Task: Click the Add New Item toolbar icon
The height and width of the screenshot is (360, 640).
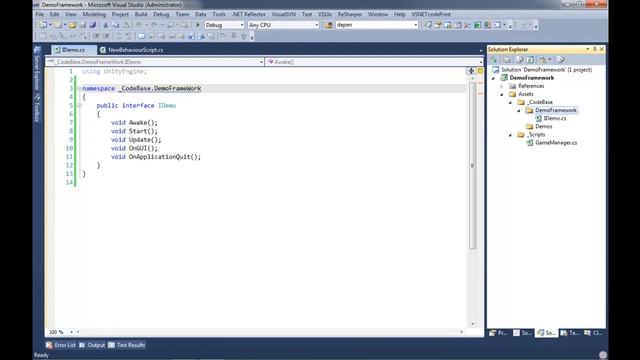Action: point(58,25)
